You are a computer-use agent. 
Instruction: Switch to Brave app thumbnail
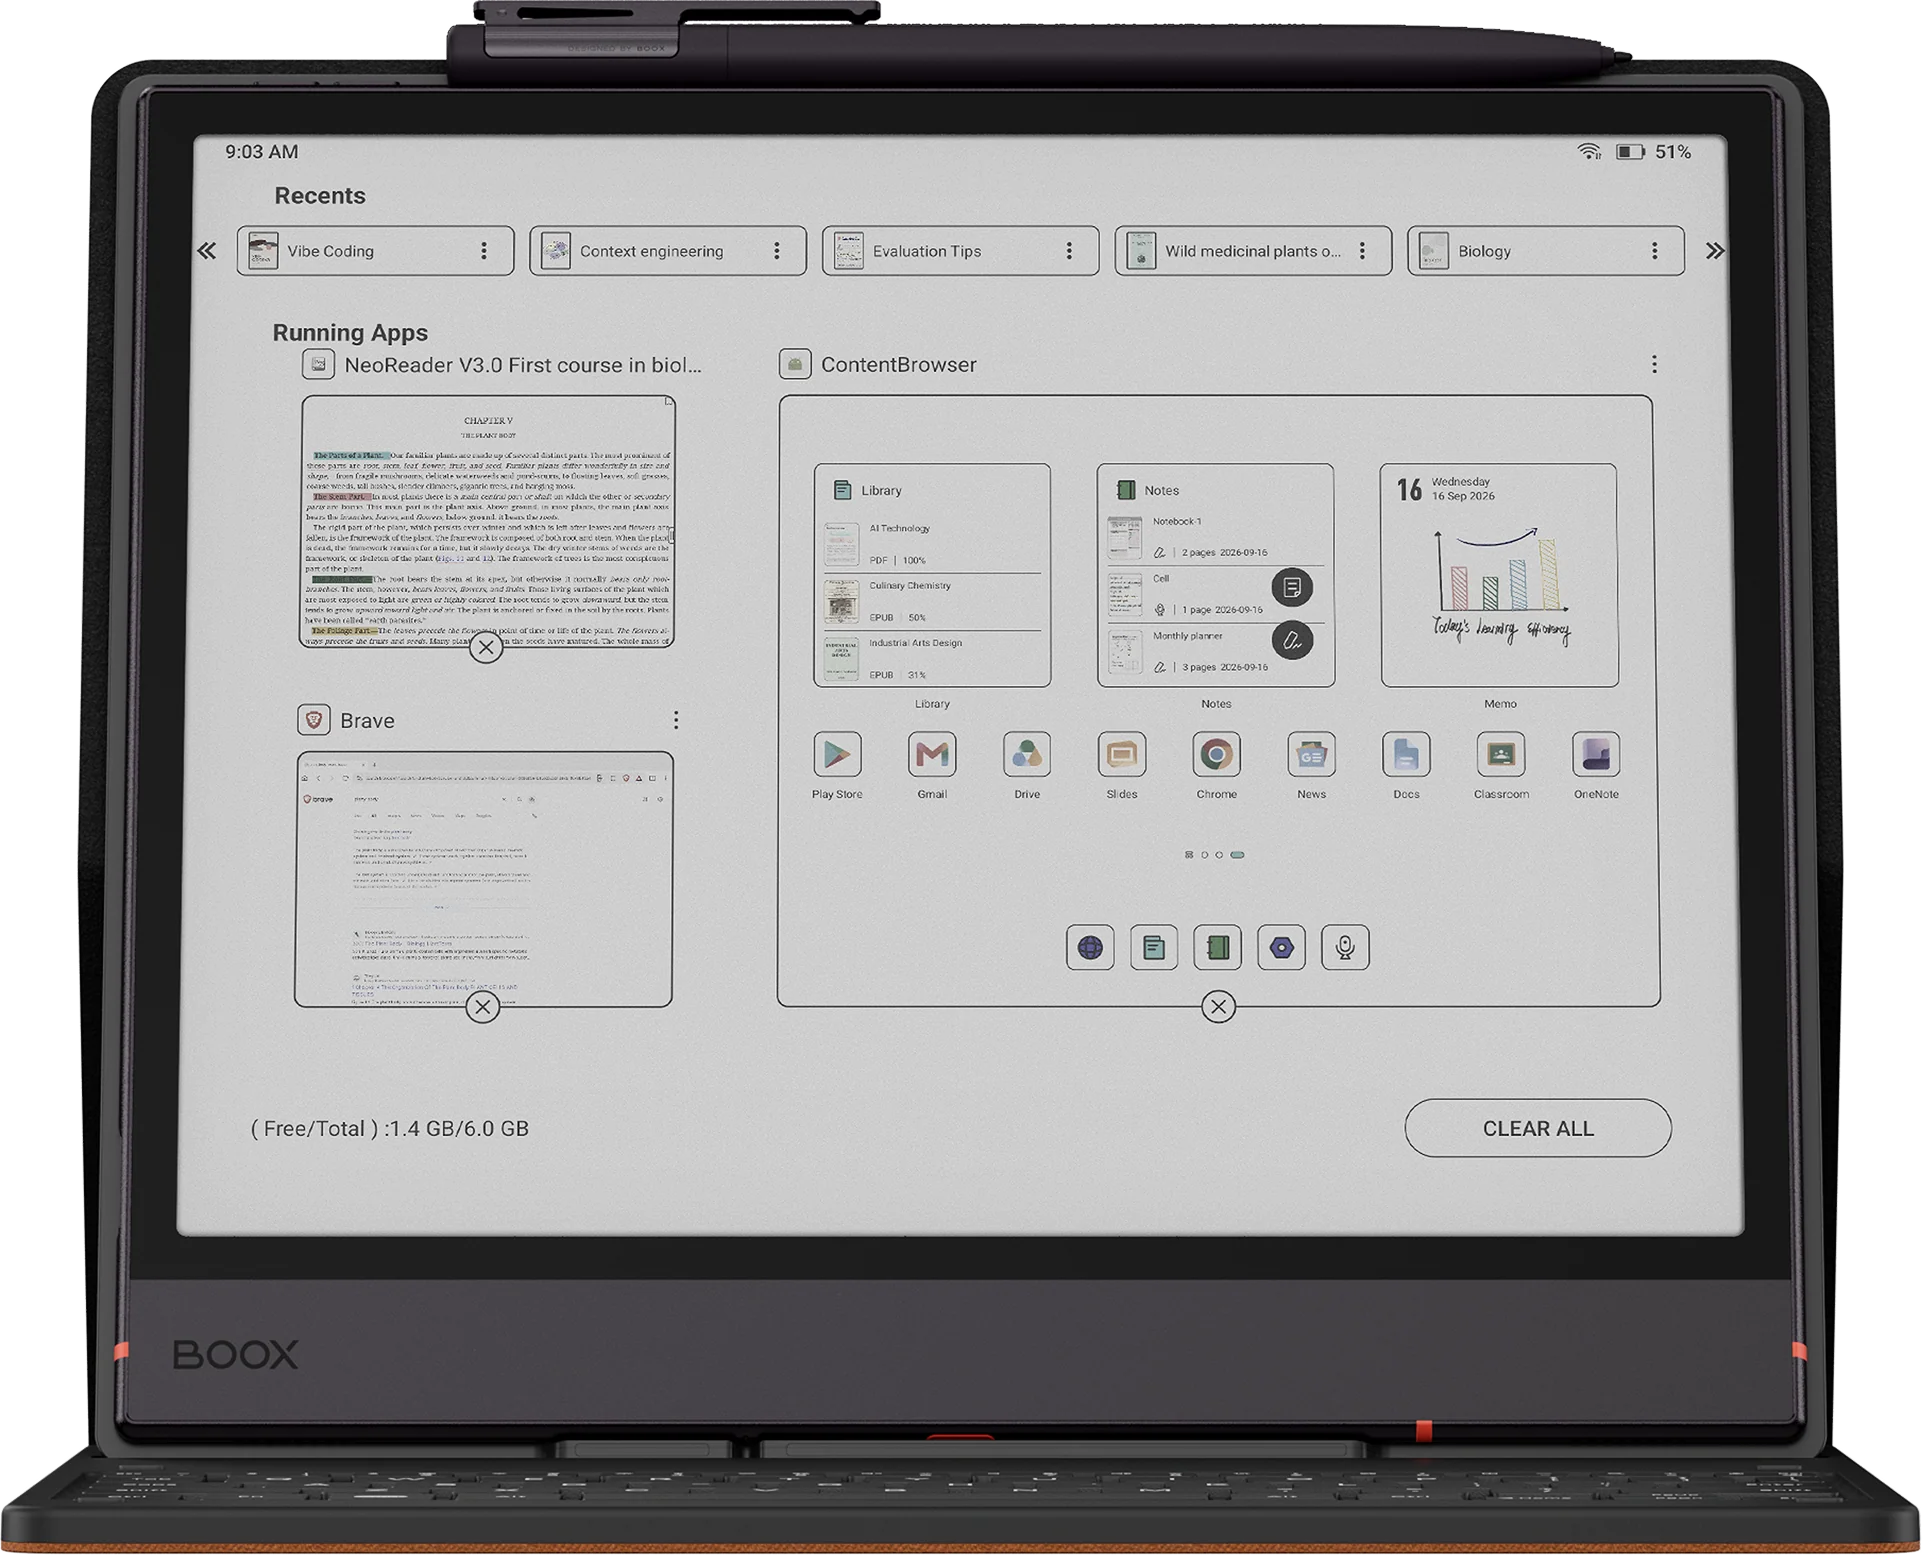484,879
